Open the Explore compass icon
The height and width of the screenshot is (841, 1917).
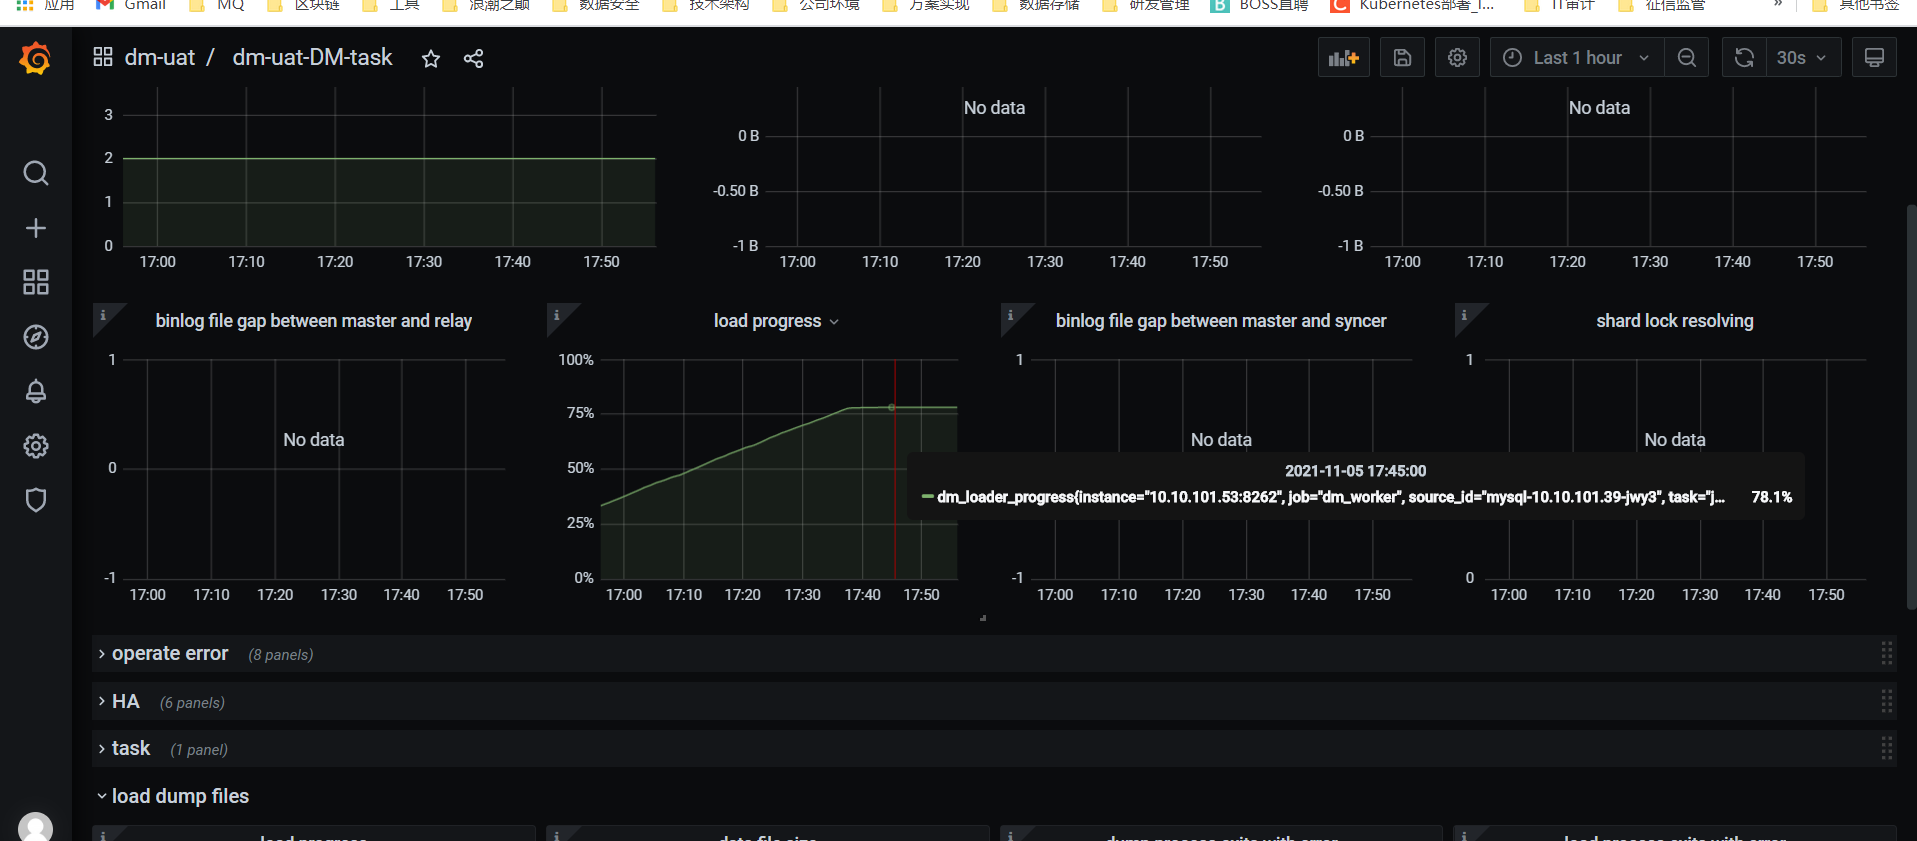click(x=36, y=337)
